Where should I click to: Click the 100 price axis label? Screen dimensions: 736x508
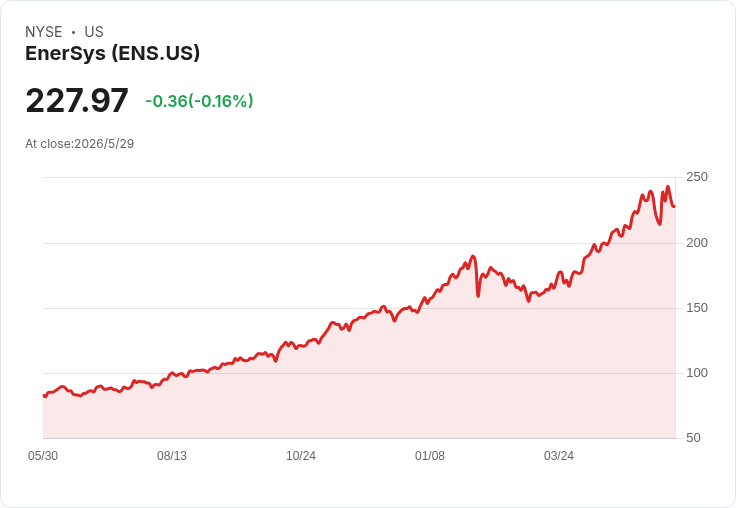click(697, 373)
